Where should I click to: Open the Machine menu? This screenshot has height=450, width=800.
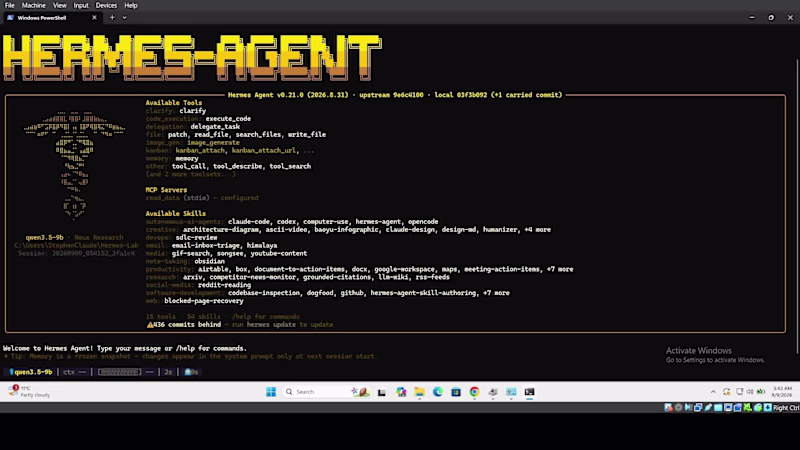click(x=34, y=5)
